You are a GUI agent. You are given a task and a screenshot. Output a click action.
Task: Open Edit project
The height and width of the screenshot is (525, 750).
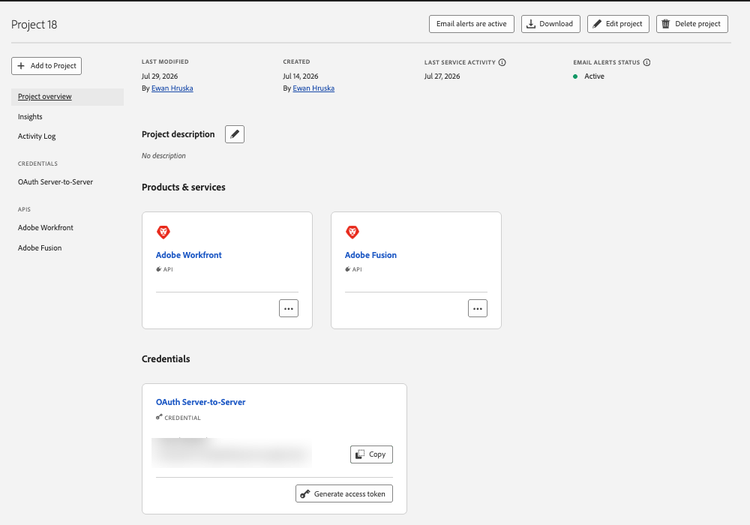[618, 24]
